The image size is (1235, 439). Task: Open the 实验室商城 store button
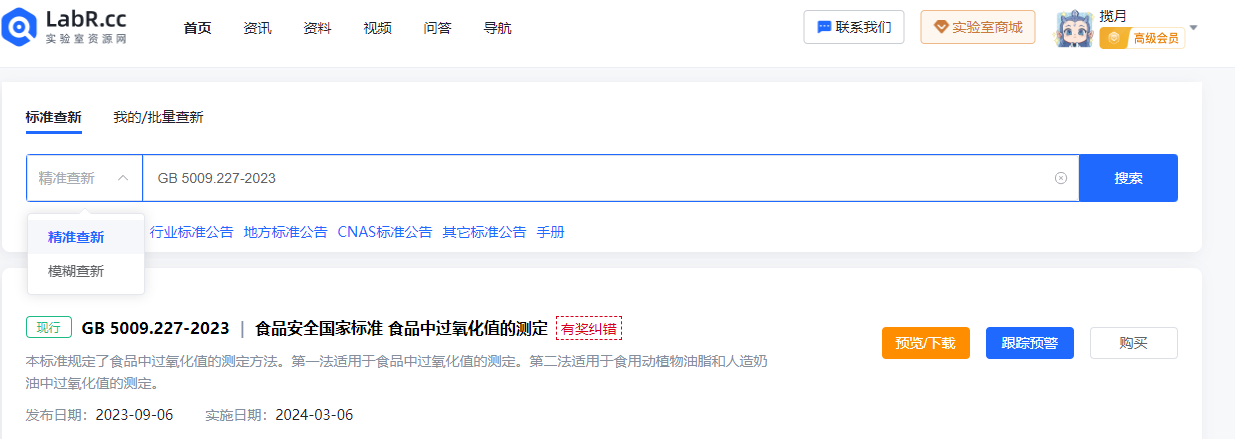[x=978, y=27]
